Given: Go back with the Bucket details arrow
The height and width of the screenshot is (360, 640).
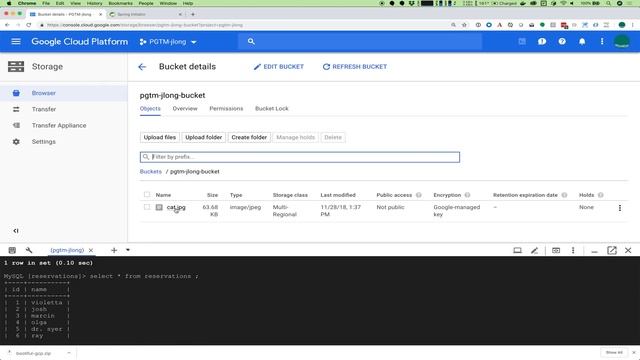Looking at the screenshot, I should pos(142,67).
